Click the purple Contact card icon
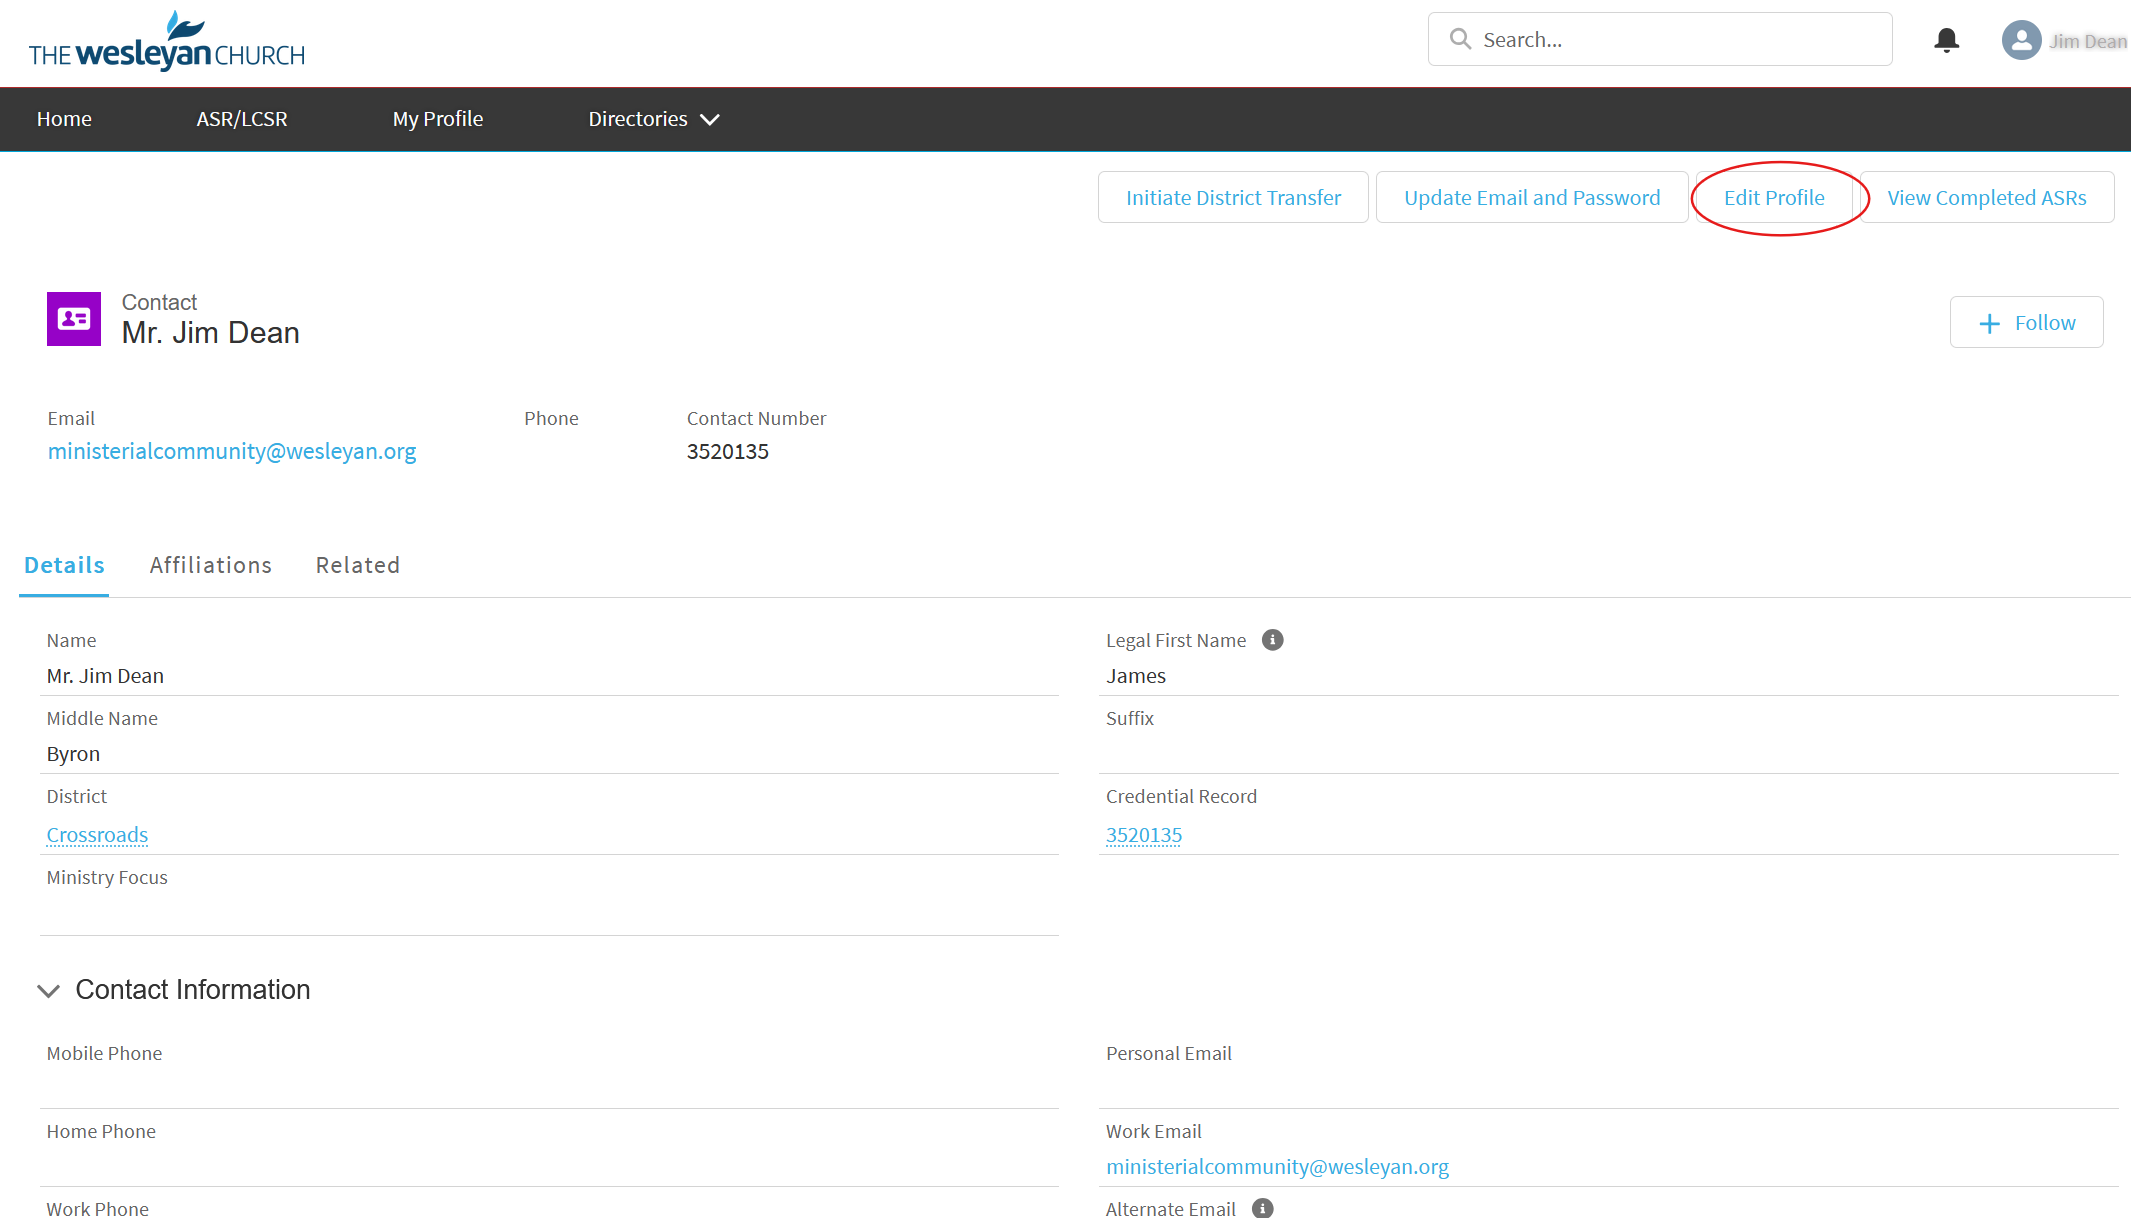Viewport: 2131px width, 1218px height. click(x=74, y=319)
